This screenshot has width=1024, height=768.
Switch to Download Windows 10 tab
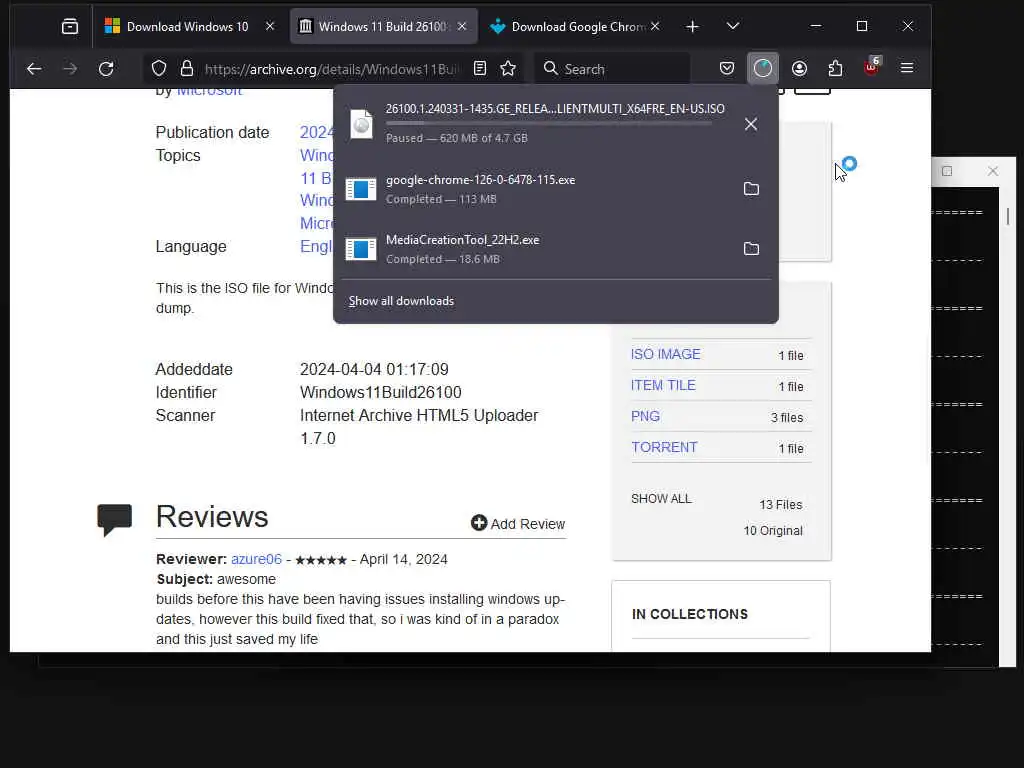pyautogui.click(x=189, y=26)
